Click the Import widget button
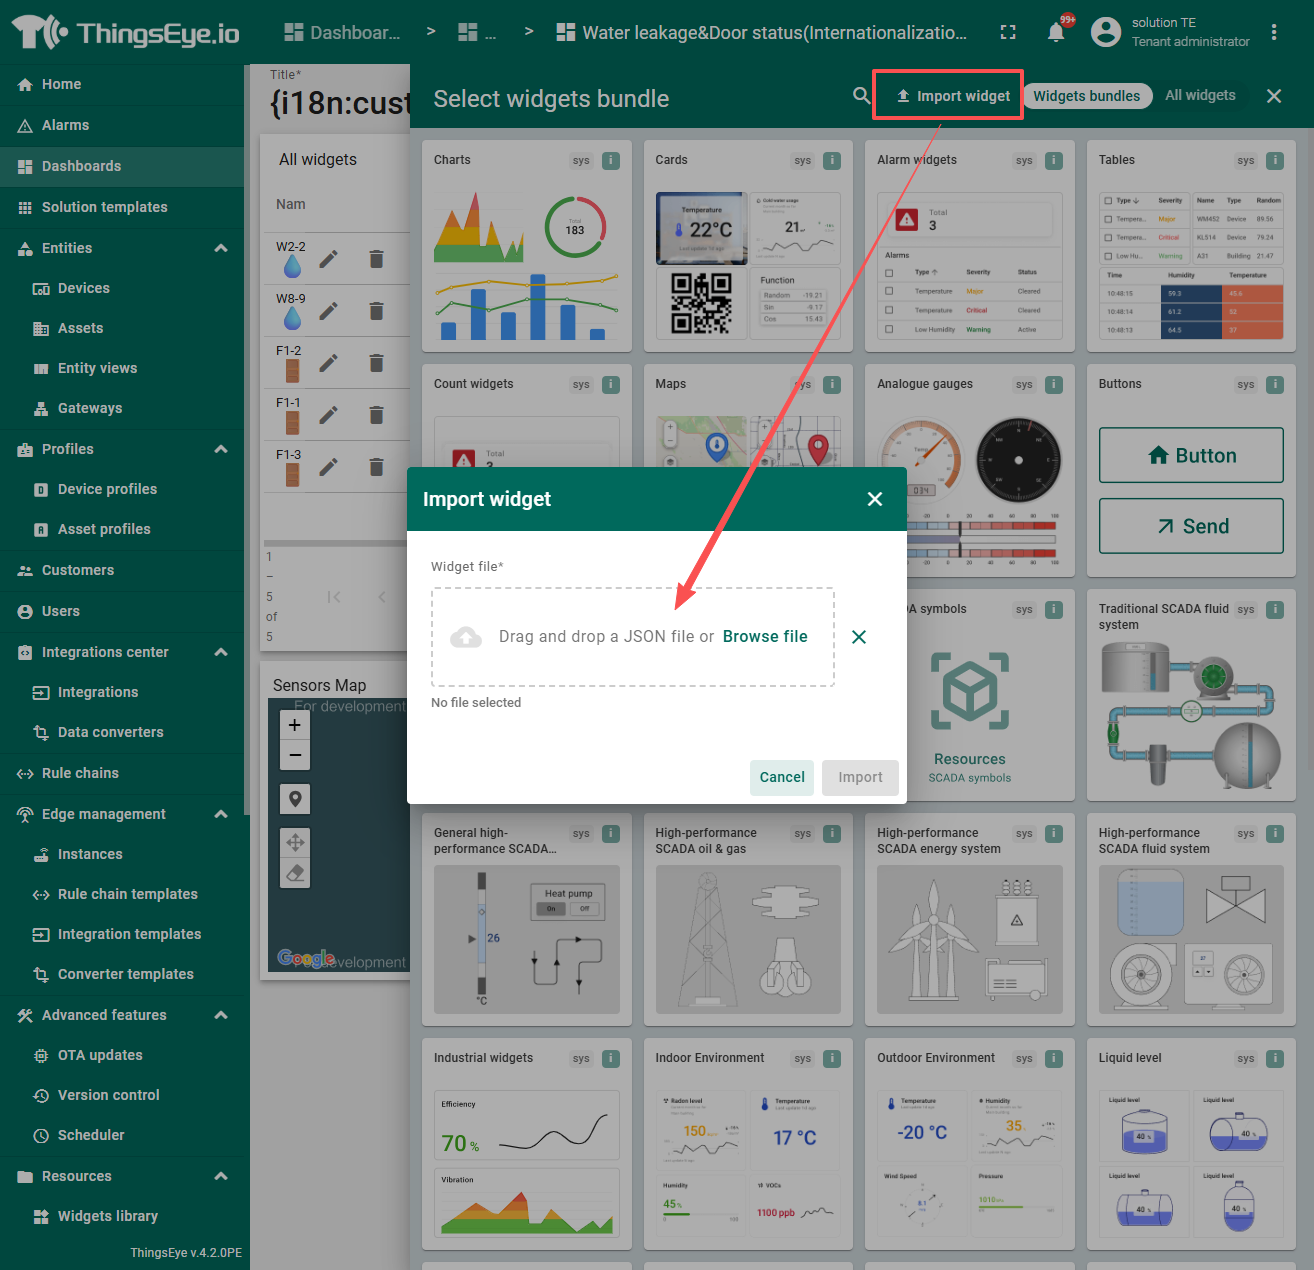1314x1270 pixels. point(953,96)
